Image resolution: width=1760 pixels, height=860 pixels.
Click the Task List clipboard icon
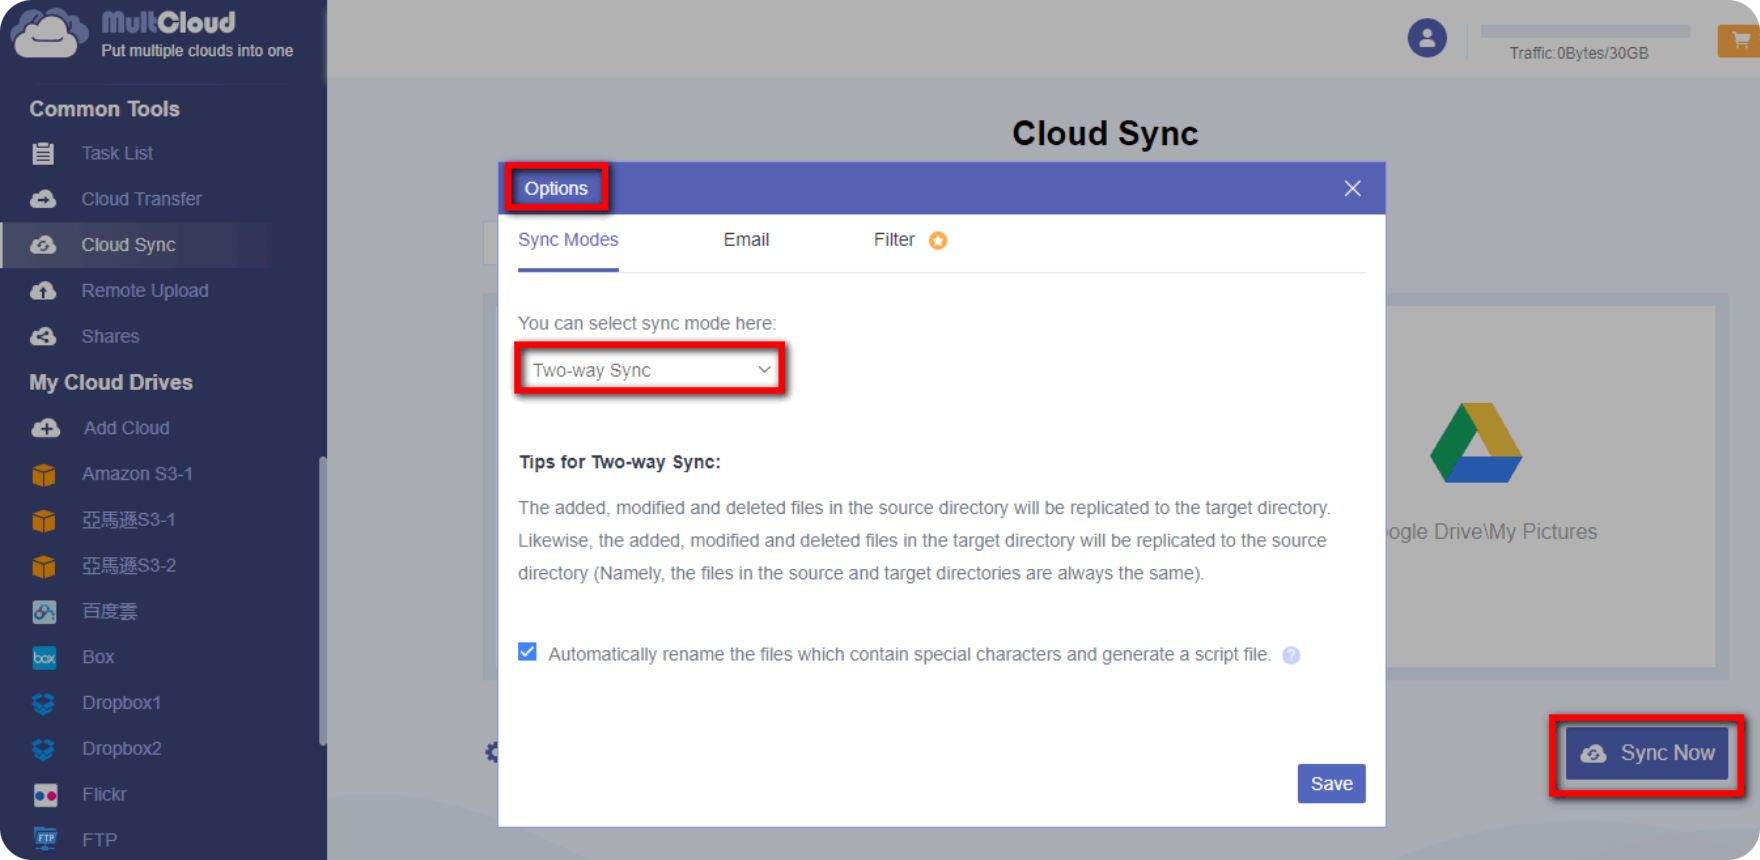point(43,153)
